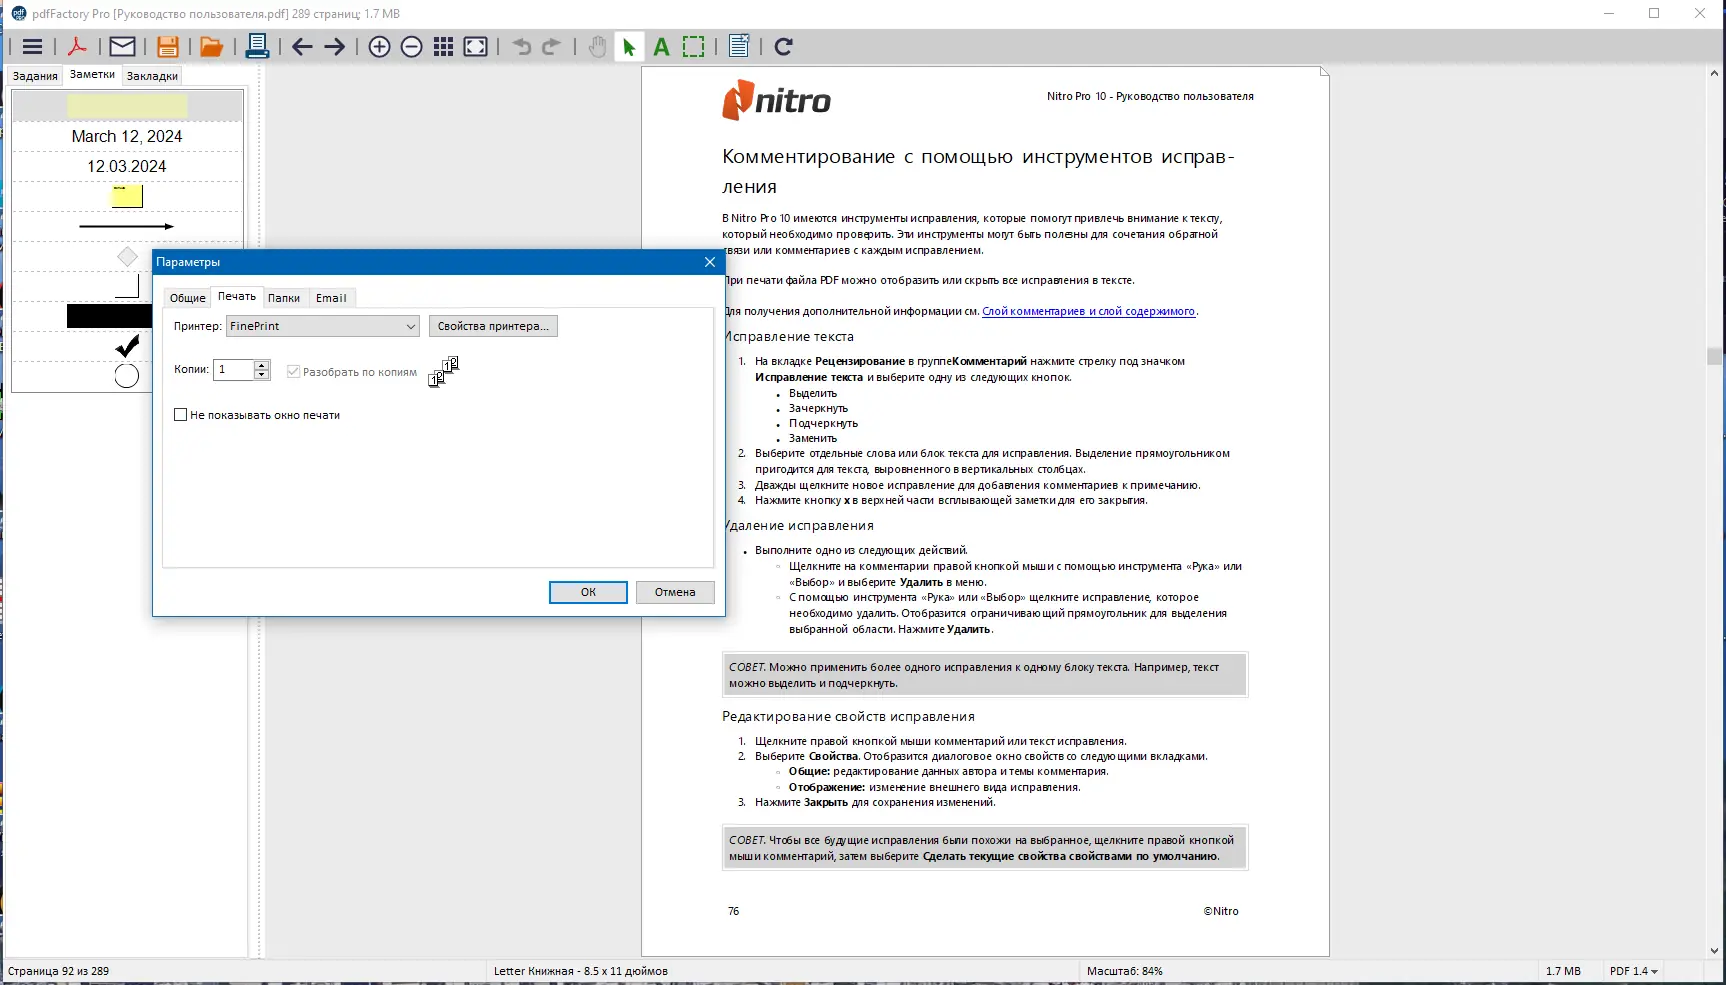The height and width of the screenshot is (985, 1726).
Task: Decrease copies with the down spinner arrow
Action: click(x=262, y=375)
